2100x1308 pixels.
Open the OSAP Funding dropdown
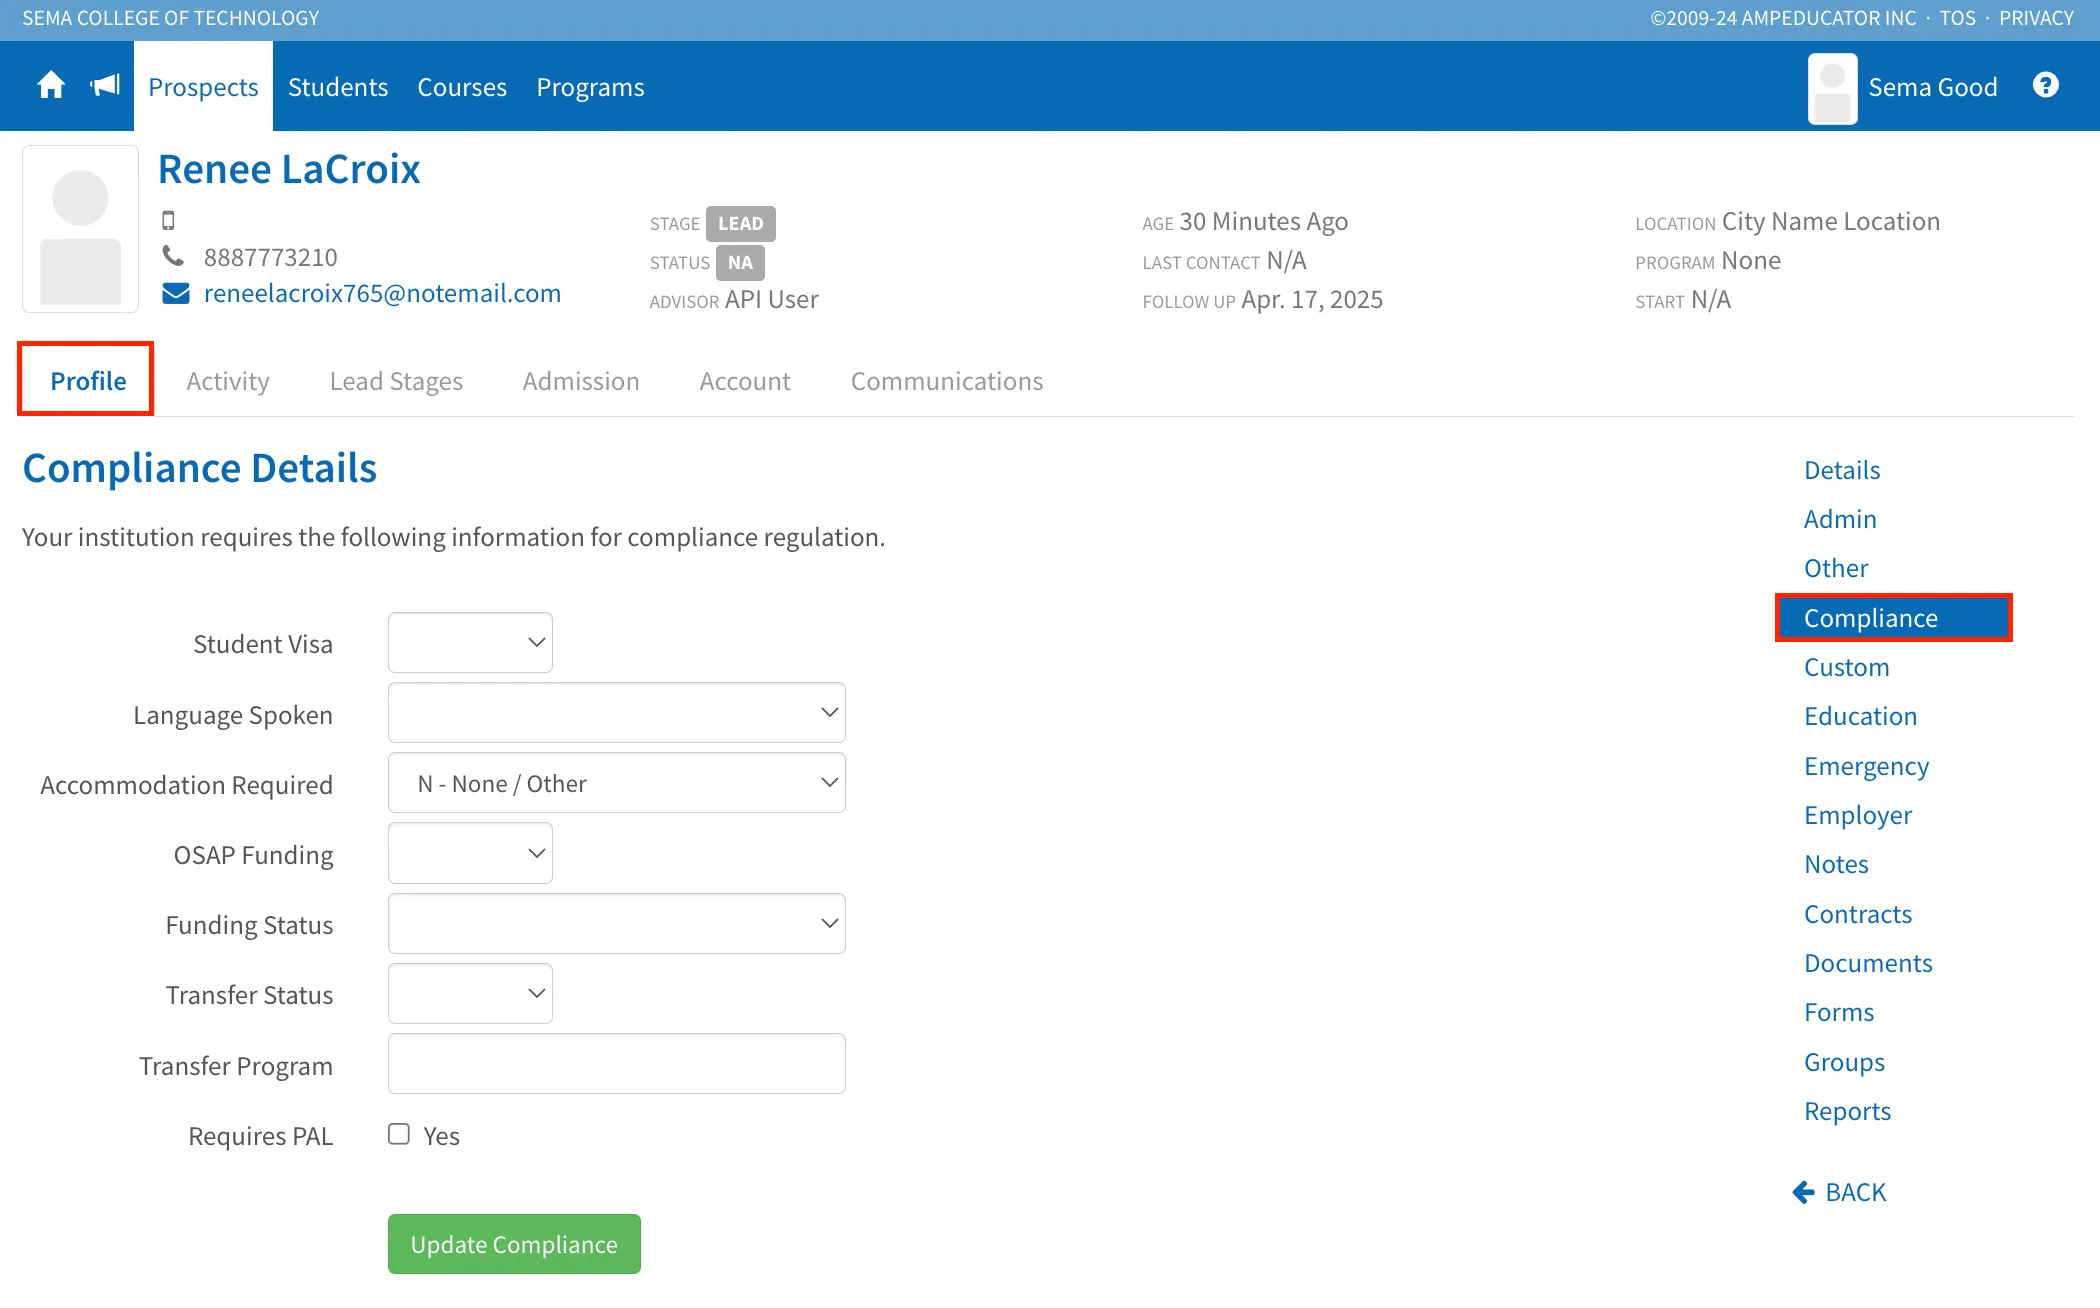470,853
